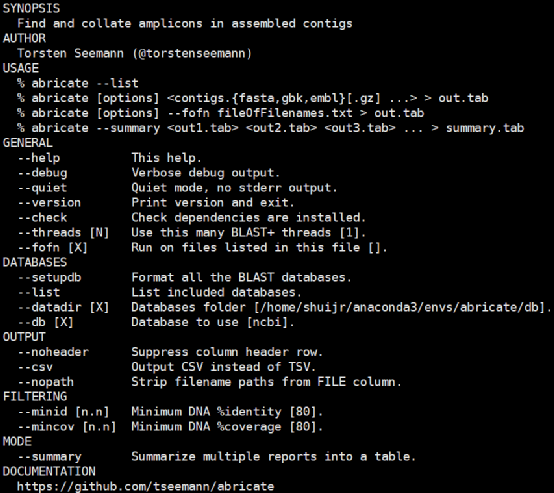Image resolution: width=554 pixels, height=493 pixels.
Task: Click the --setupdb option text
Action: [49, 277]
